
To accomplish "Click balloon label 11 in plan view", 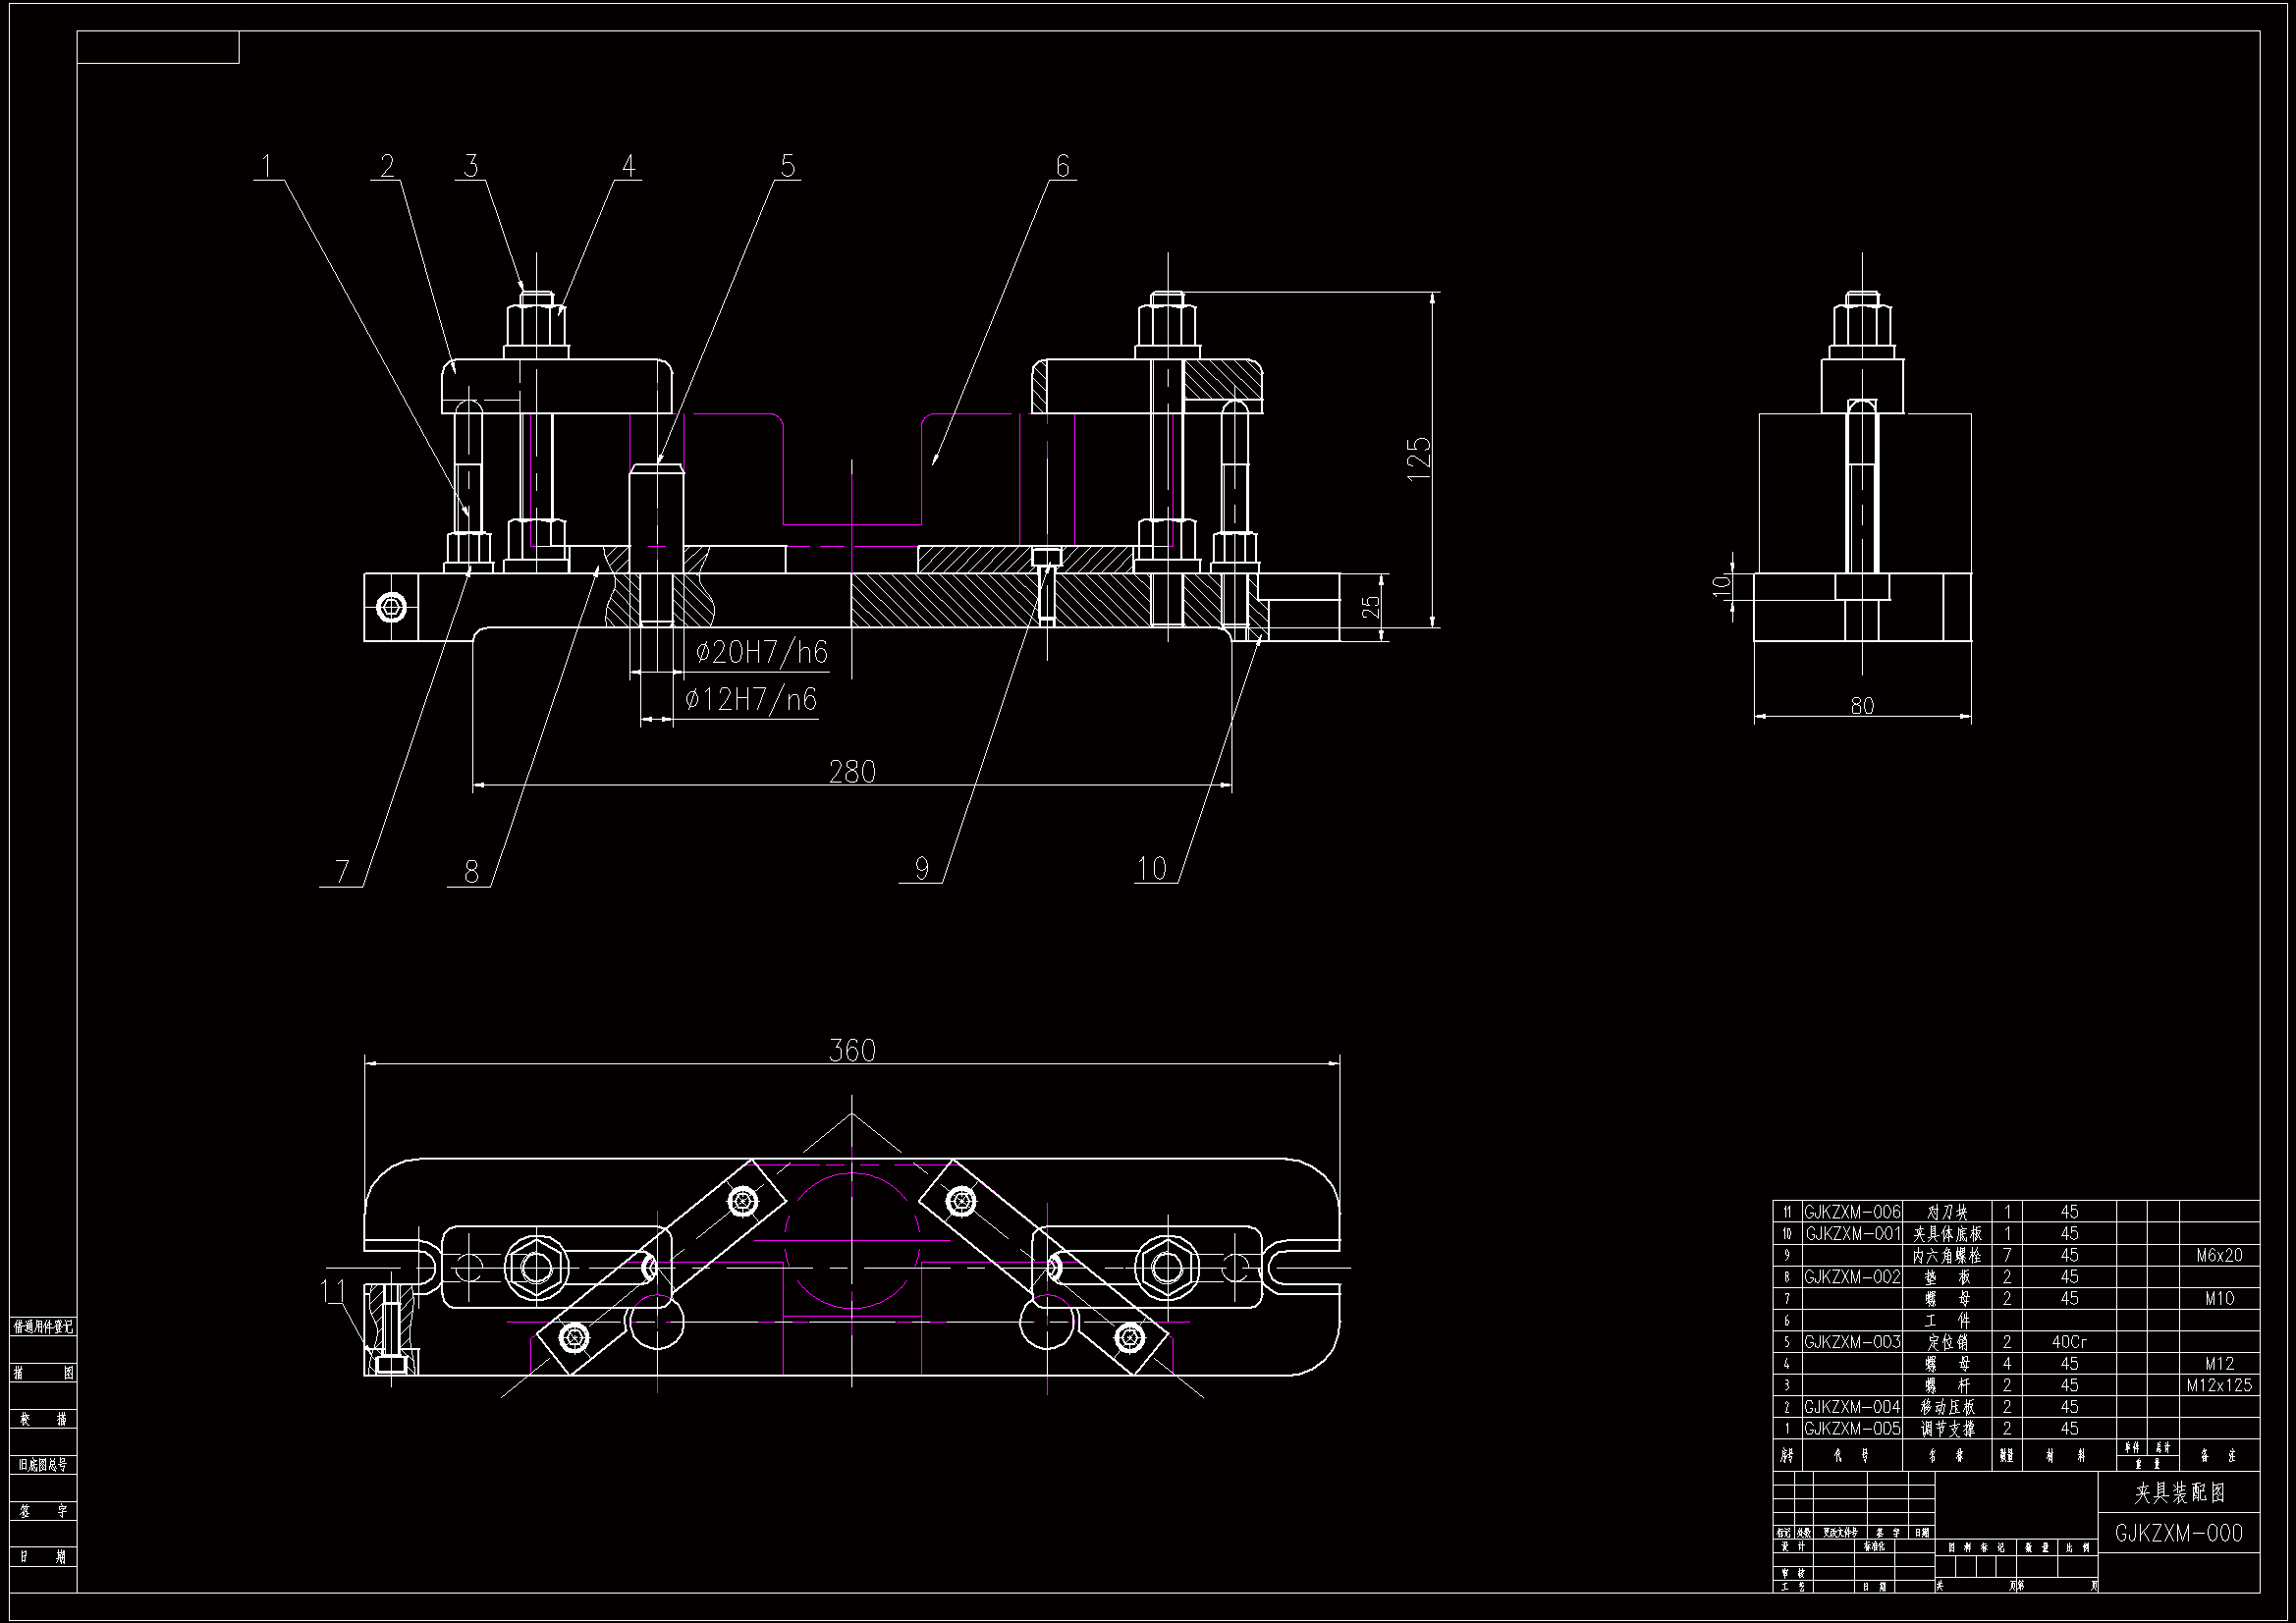I will pos(335,1292).
